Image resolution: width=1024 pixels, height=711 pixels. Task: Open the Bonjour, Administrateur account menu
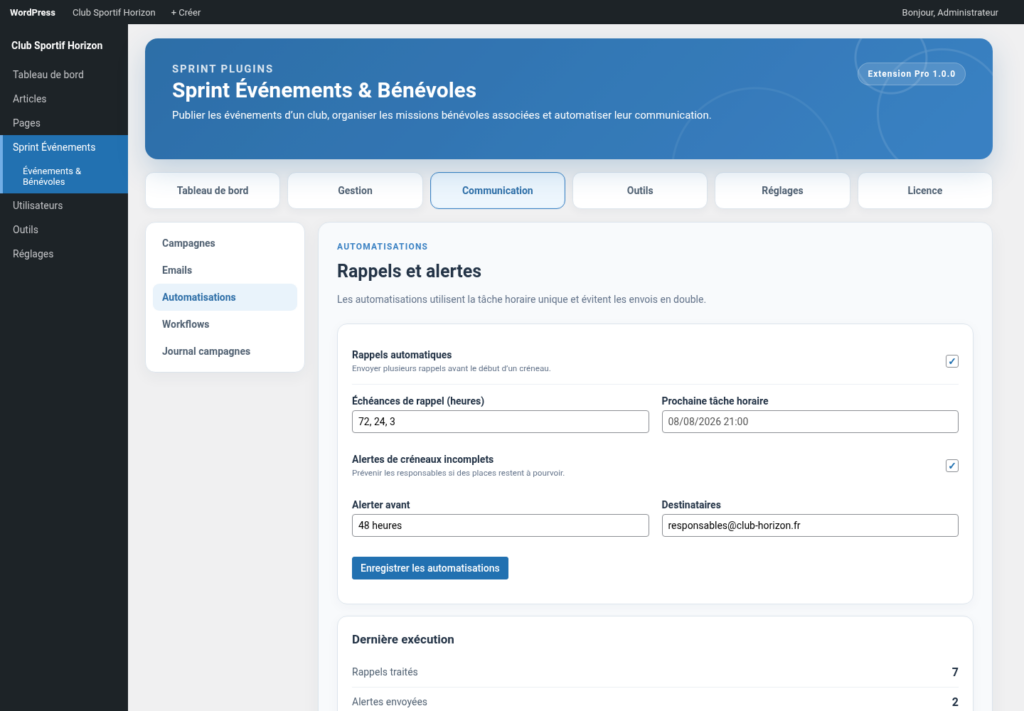[x=950, y=12]
